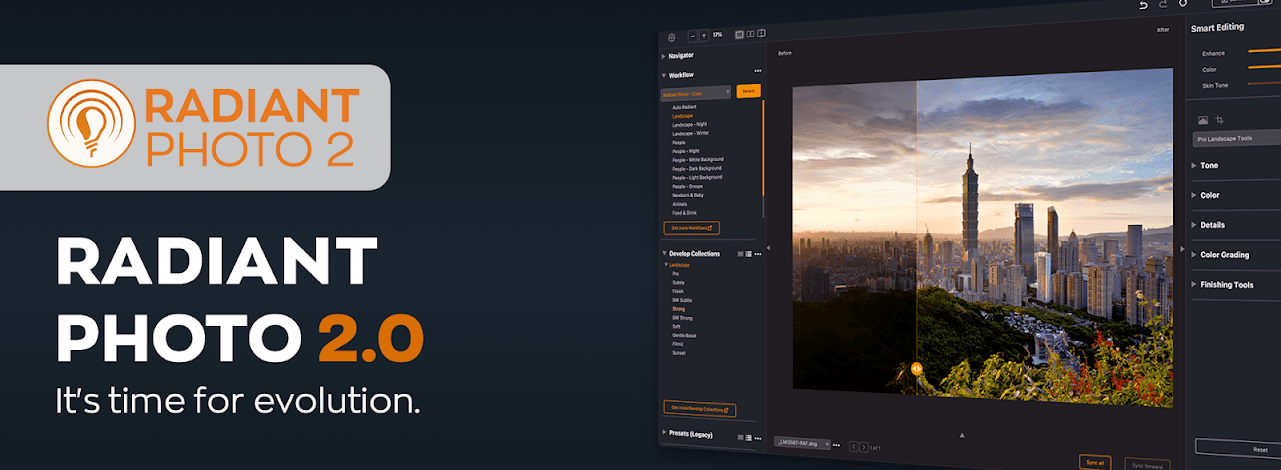Click the undo arrow icon

click(x=1145, y=5)
